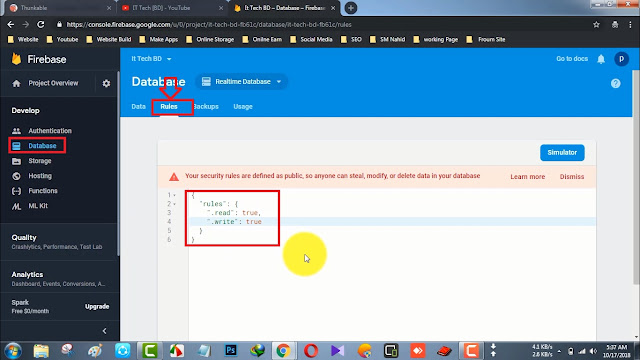Switch to the Usage tab
Screen dimensions: 640x360
click(x=243, y=107)
